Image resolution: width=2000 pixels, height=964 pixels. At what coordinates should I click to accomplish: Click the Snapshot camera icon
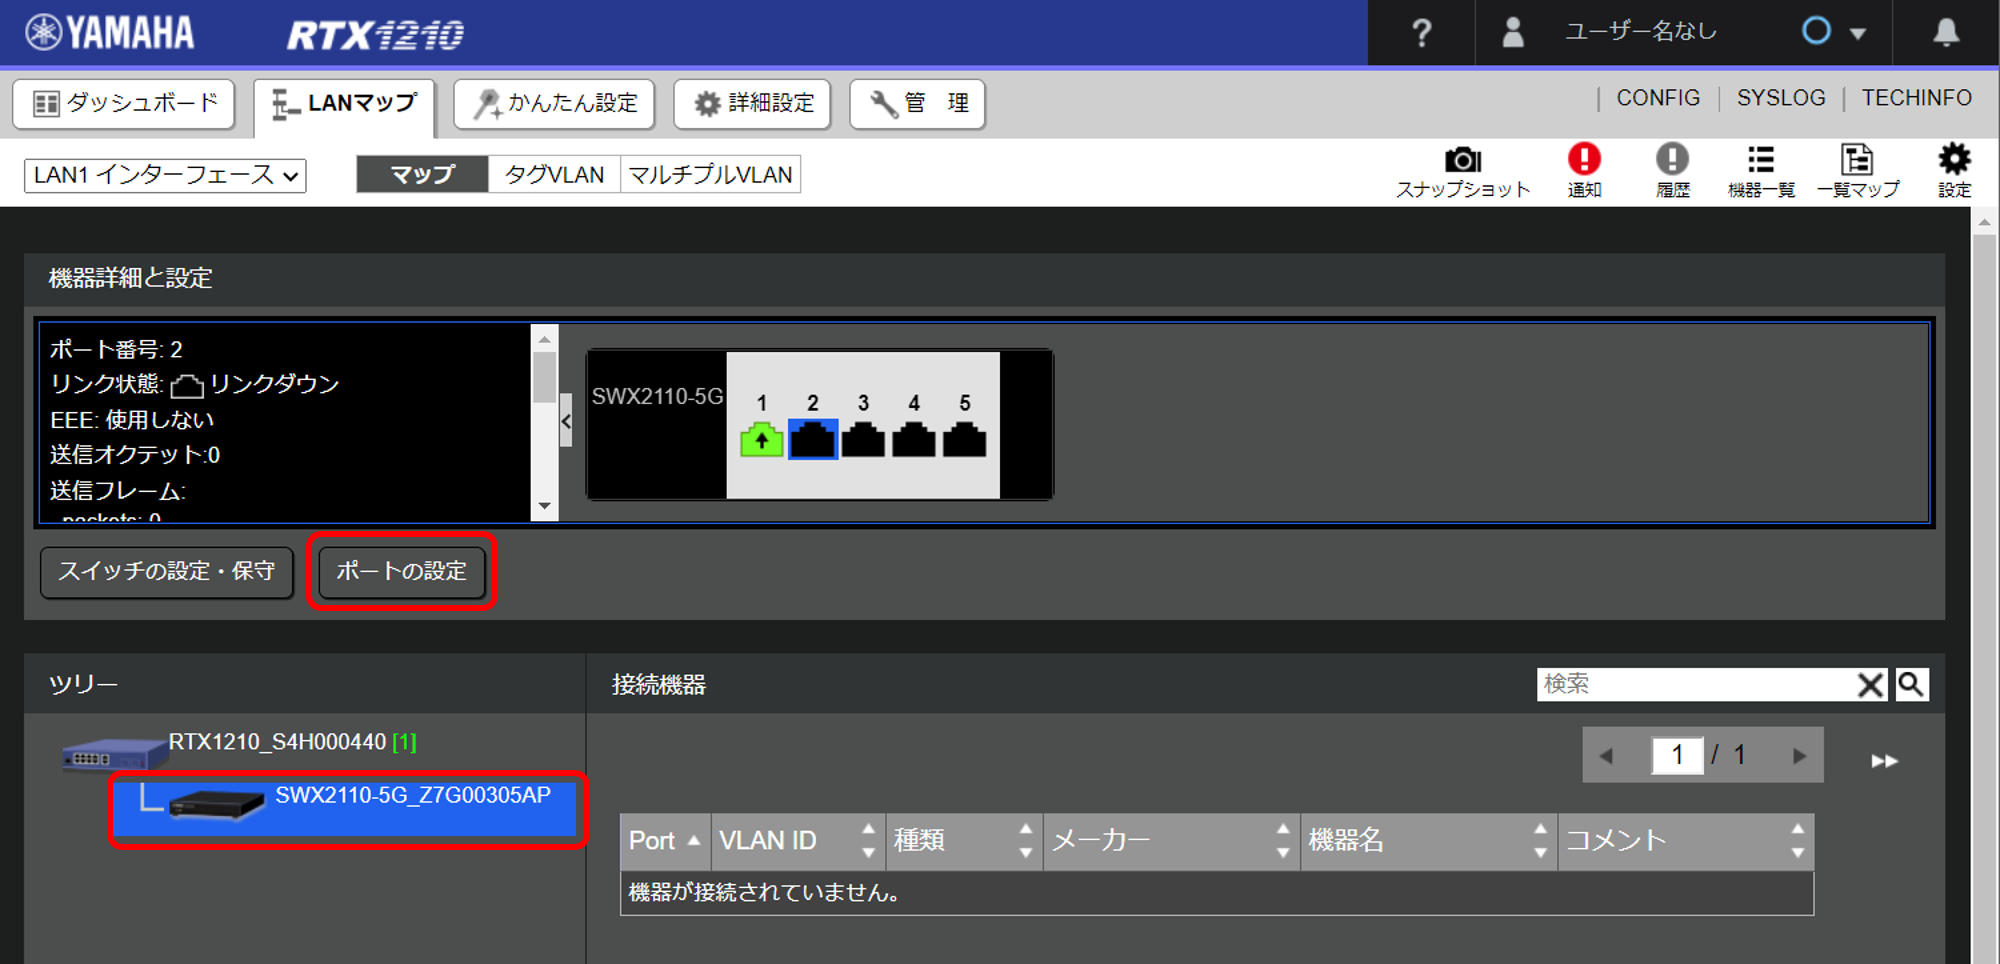point(1462,161)
